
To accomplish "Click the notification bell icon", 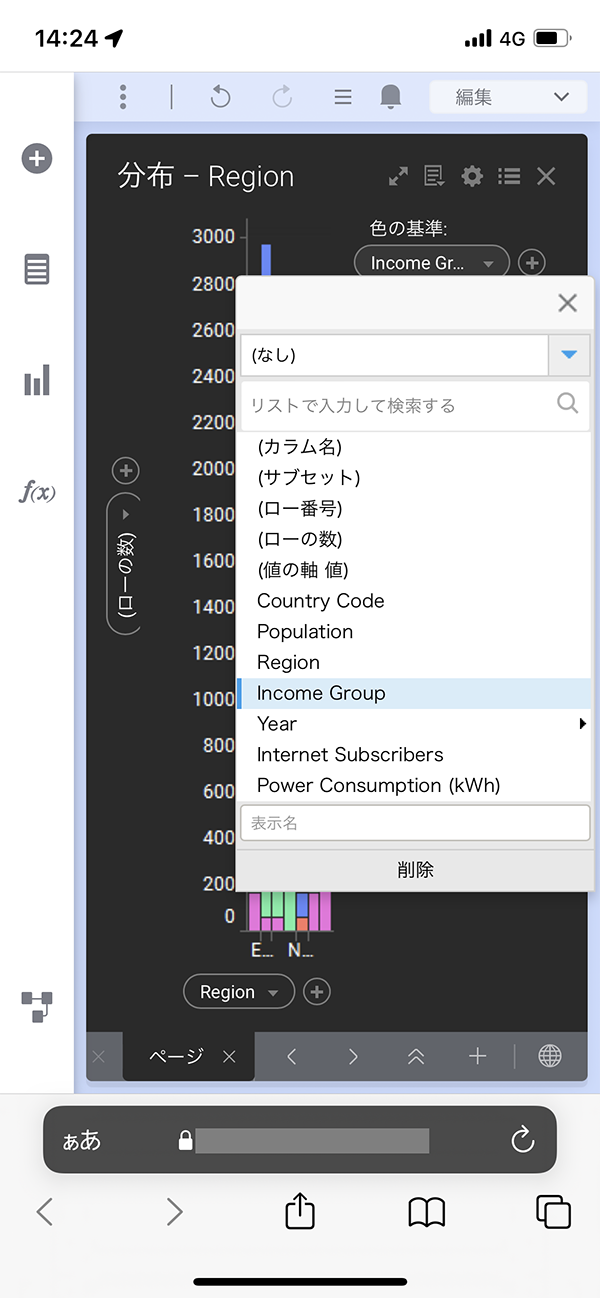I will point(391,97).
